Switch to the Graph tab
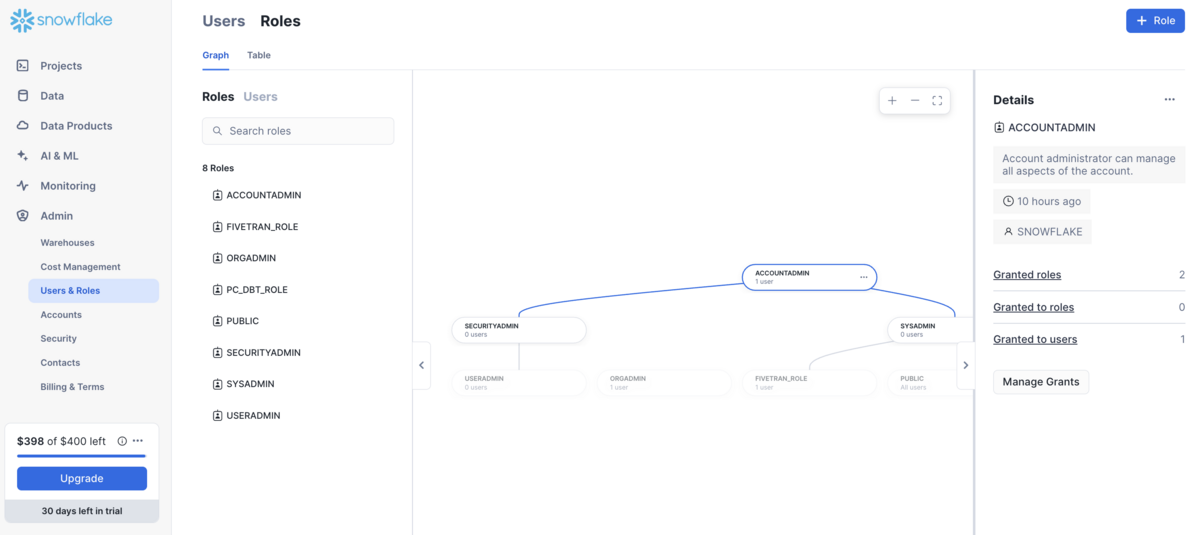Image resolution: width=1200 pixels, height=535 pixels. click(x=215, y=56)
